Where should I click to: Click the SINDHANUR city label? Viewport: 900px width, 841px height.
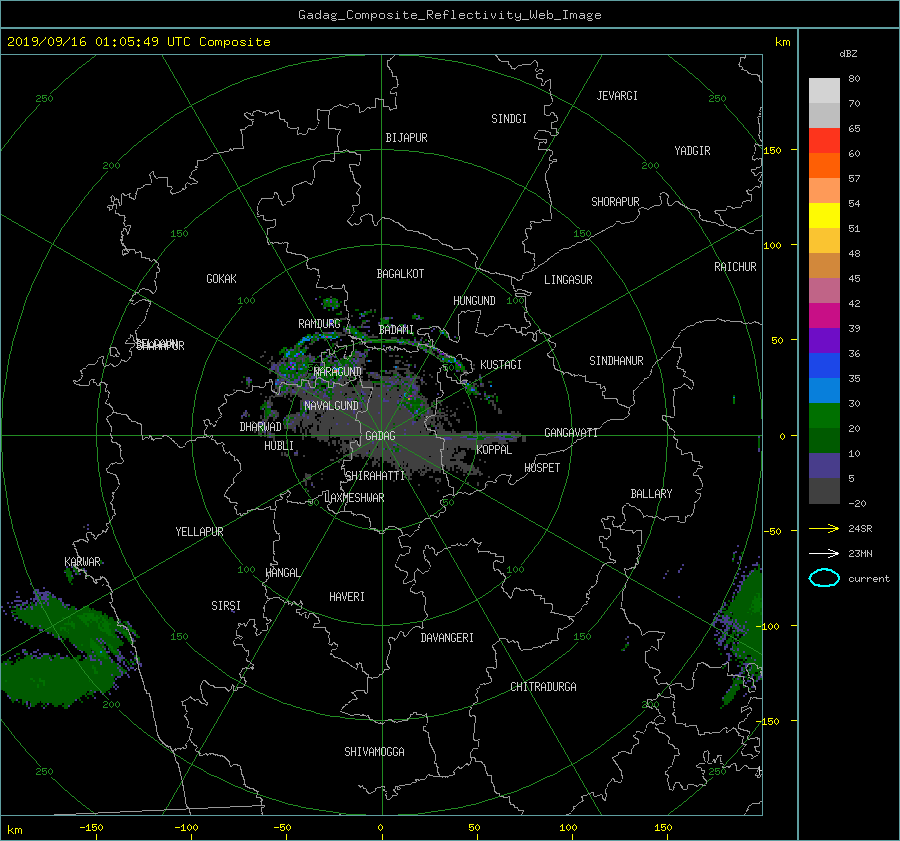(x=616, y=361)
